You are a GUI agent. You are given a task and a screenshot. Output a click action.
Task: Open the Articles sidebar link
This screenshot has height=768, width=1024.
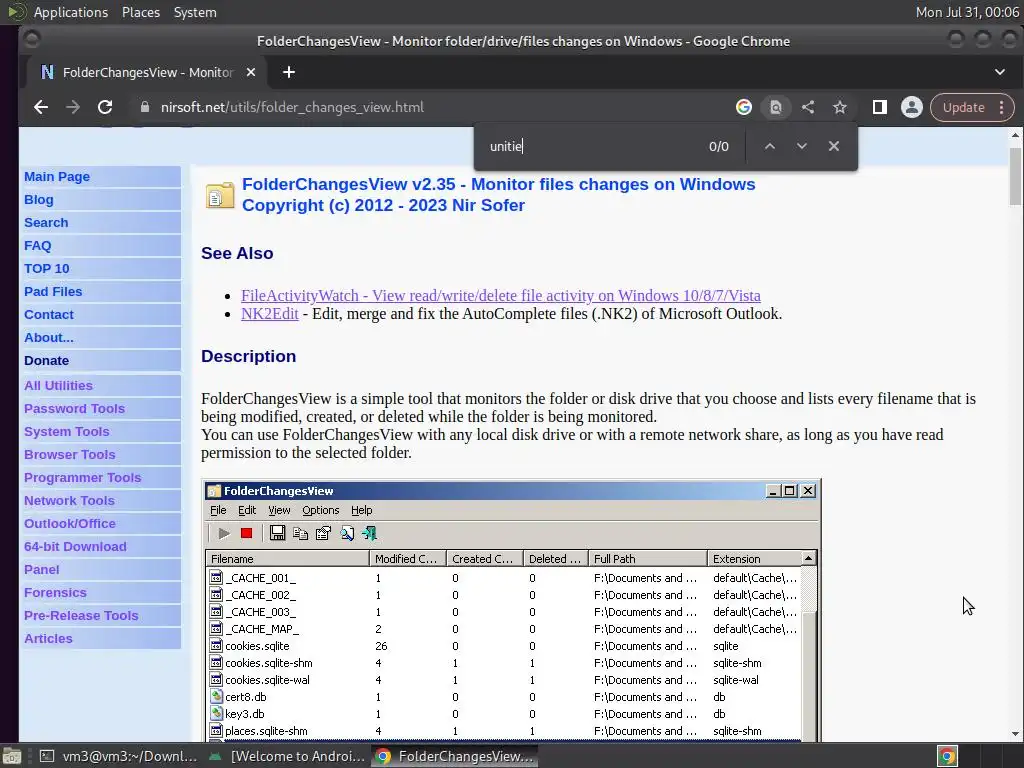(x=48, y=638)
